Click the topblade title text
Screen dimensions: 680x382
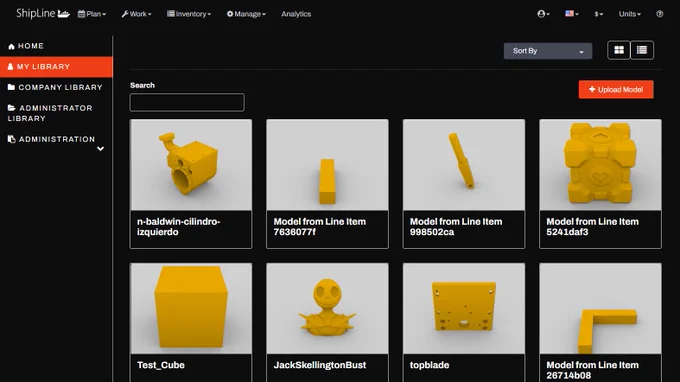[x=429, y=365]
